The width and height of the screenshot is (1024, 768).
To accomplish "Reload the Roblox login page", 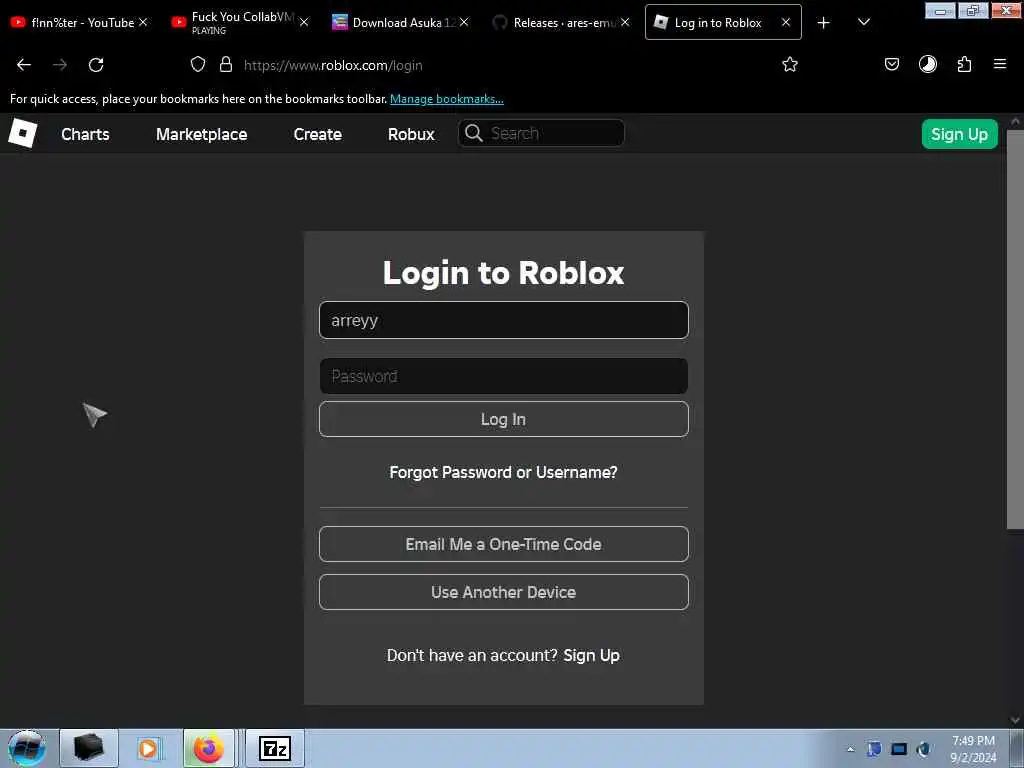I will pos(96,65).
